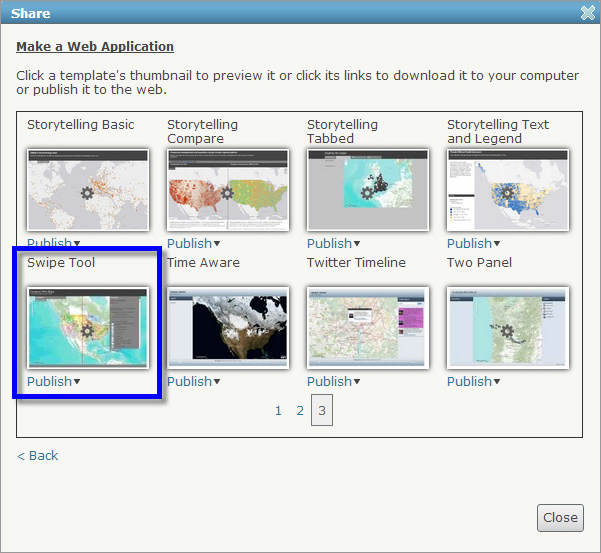The height and width of the screenshot is (553, 601).
Task: Click the Twitter Timeline template title
Action: pyautogui.click(x=356, y=263)
